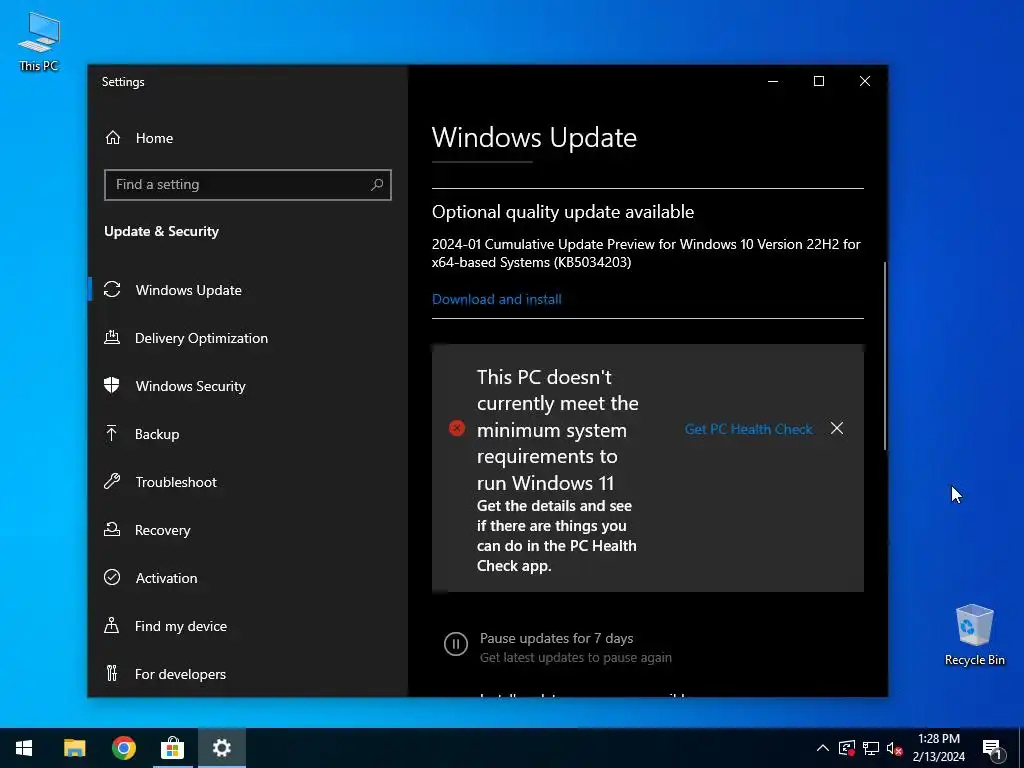Click the Windows Update sync arrows icon

(112, 289)
